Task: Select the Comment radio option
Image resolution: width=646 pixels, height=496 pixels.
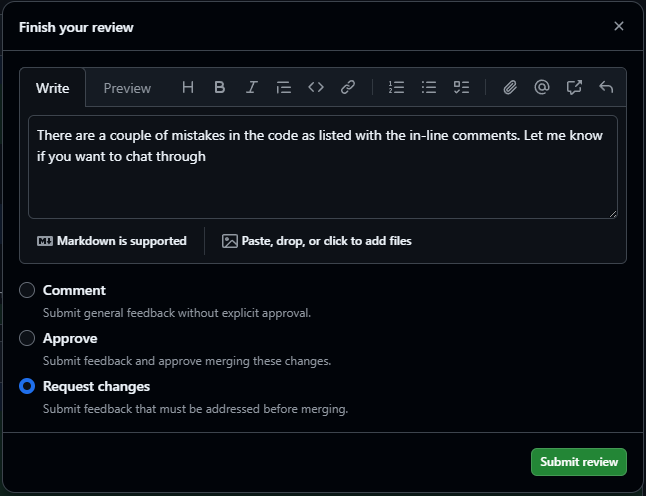Action: coord(27,290)
